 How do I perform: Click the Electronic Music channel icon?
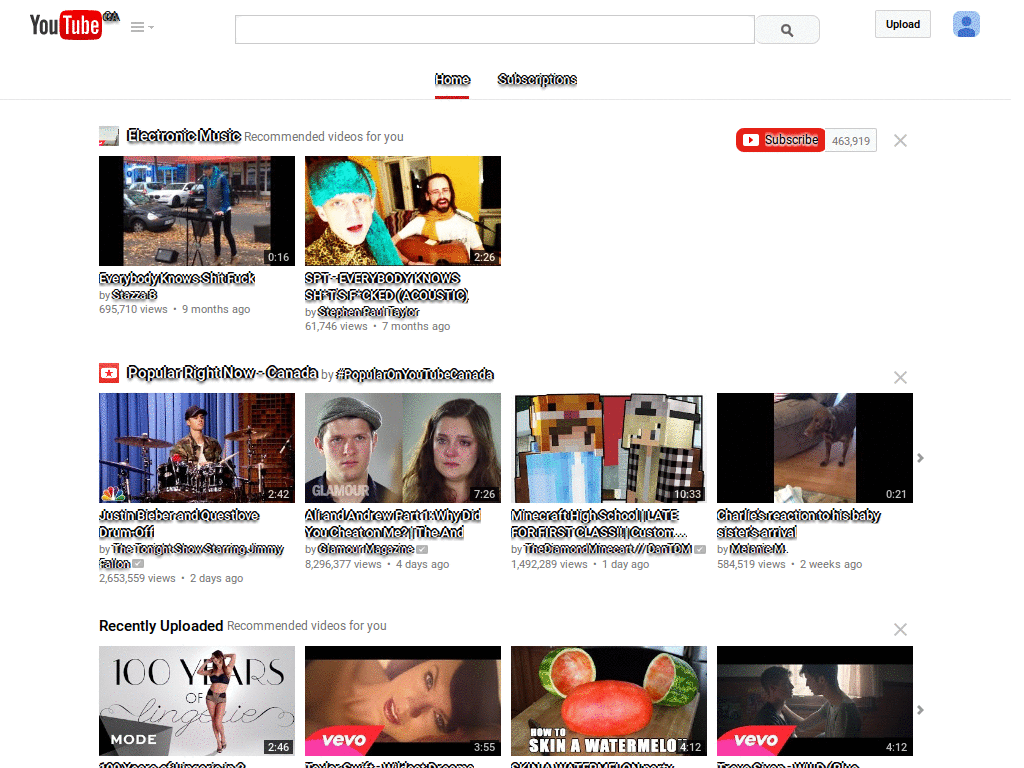pos(109,136)
